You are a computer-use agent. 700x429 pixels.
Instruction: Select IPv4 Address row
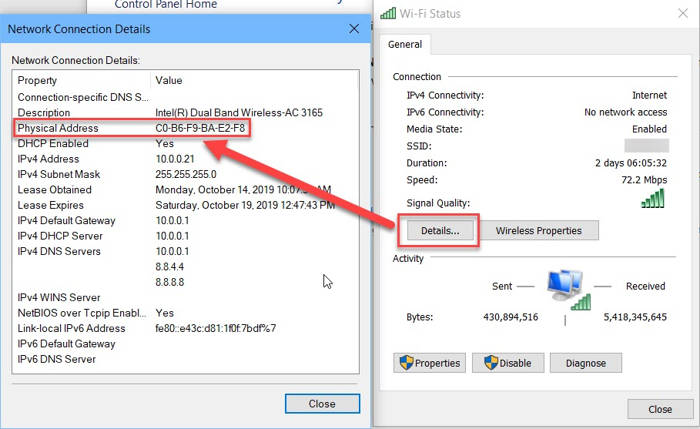pyautogui.click(x=185, y=159)
